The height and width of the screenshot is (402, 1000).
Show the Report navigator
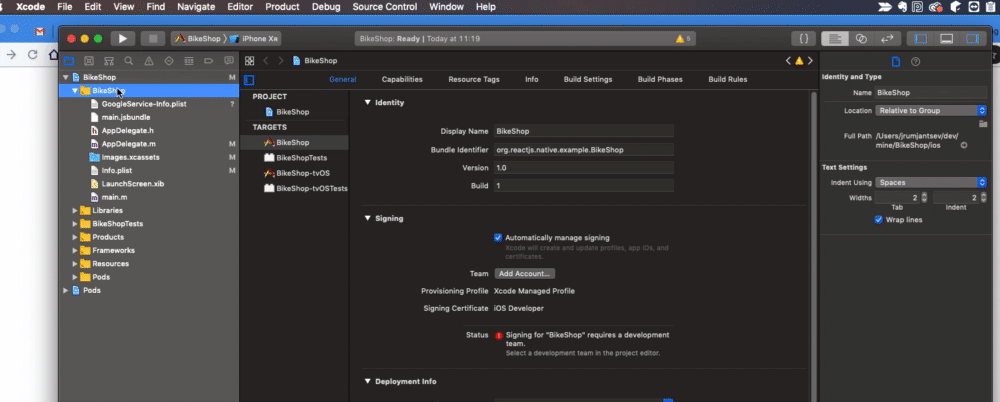click(228, 61)
